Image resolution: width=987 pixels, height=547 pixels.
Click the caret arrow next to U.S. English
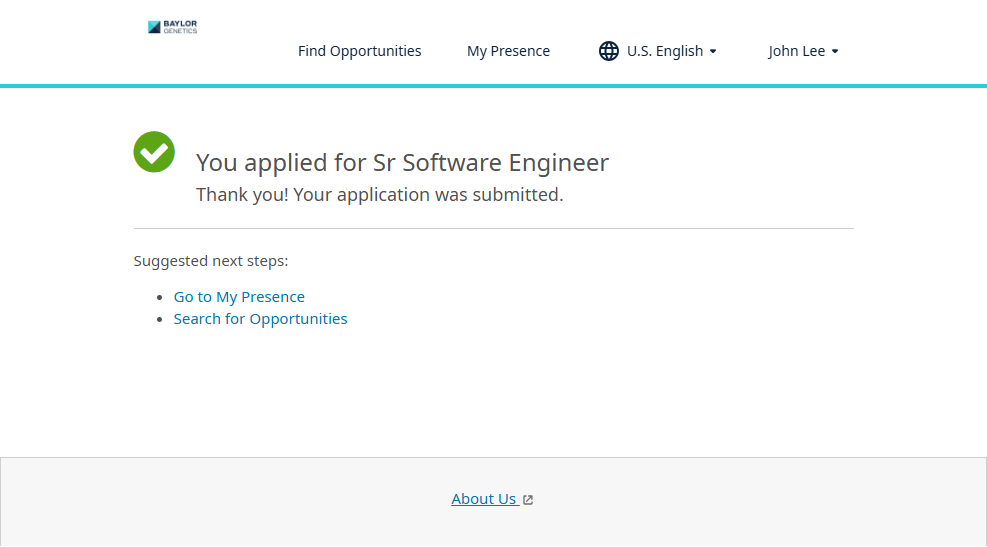(x=713, y=52)
